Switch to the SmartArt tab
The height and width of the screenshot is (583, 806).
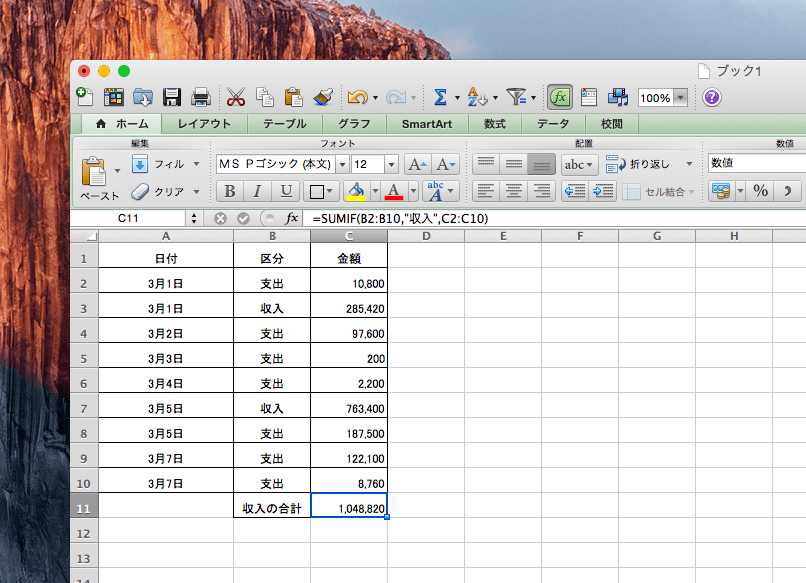tap(427, 124)
